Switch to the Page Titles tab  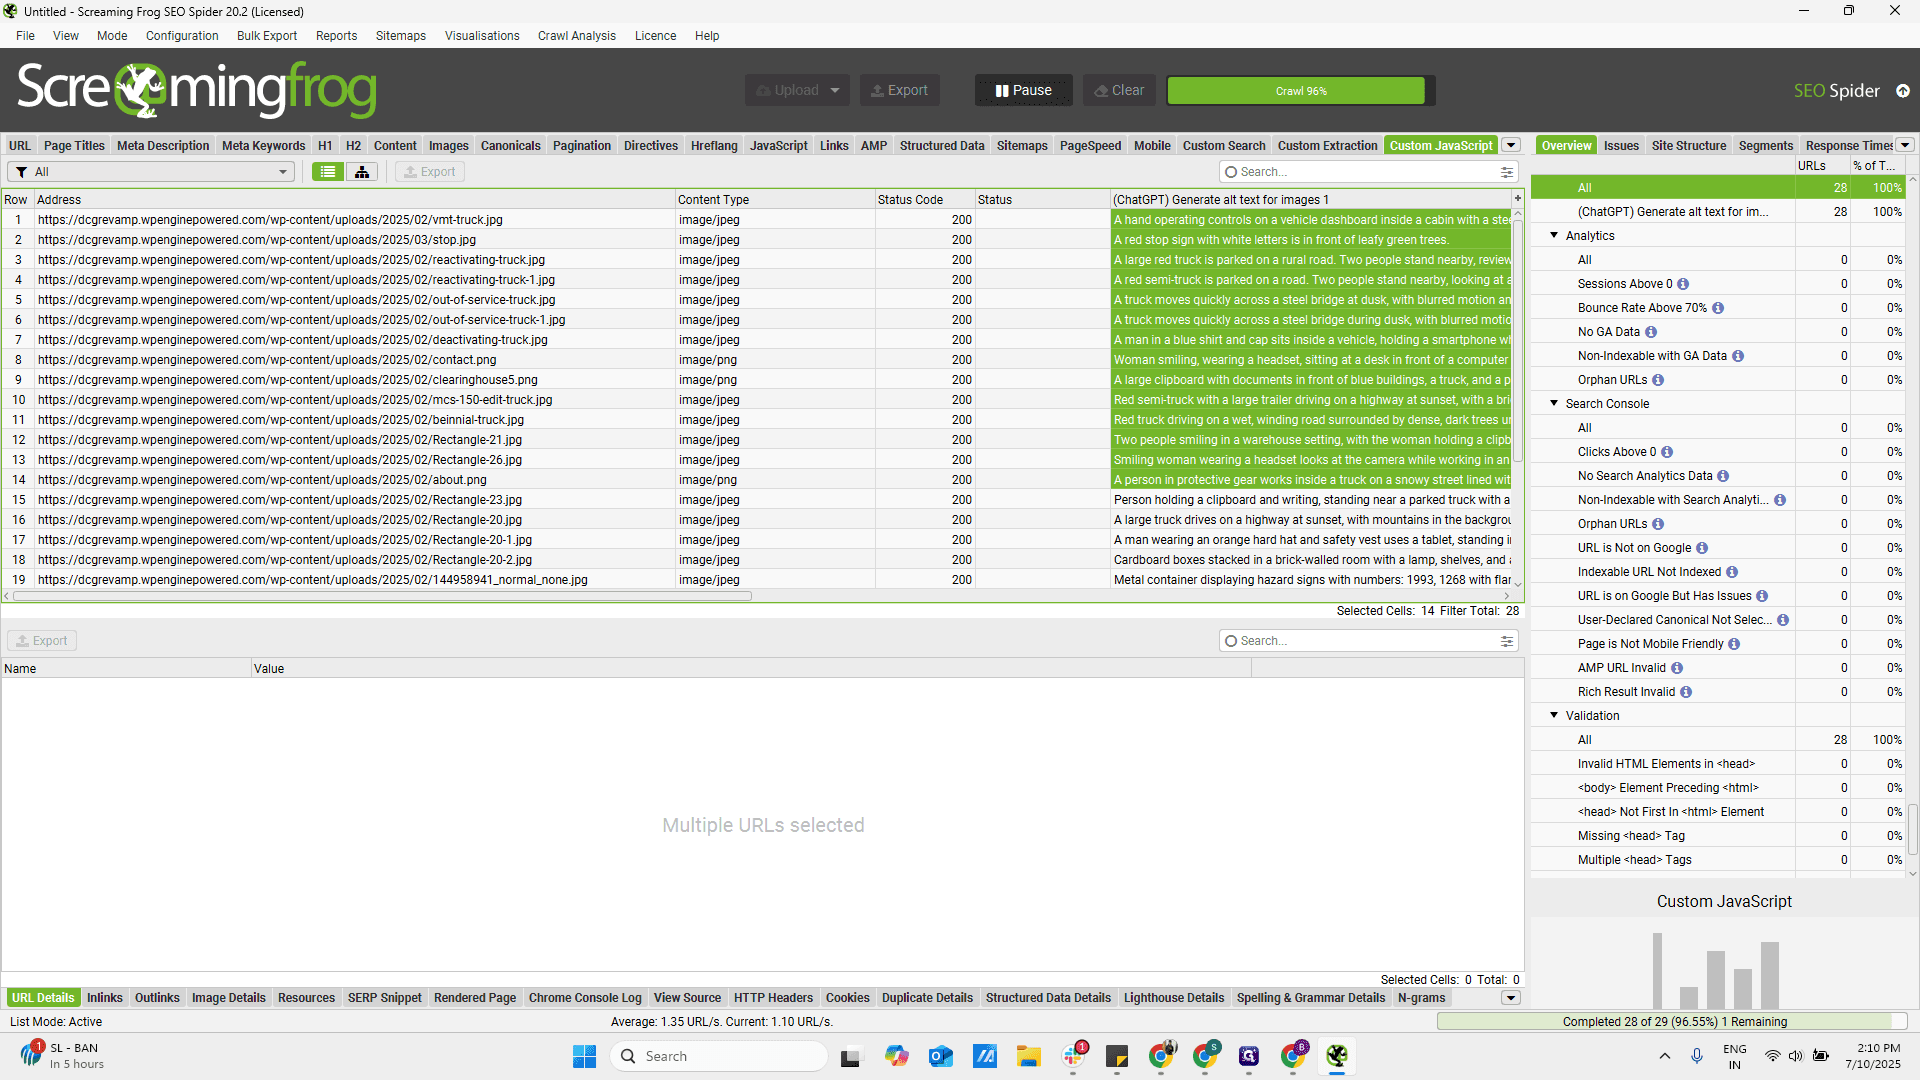(x=74, y=145)
